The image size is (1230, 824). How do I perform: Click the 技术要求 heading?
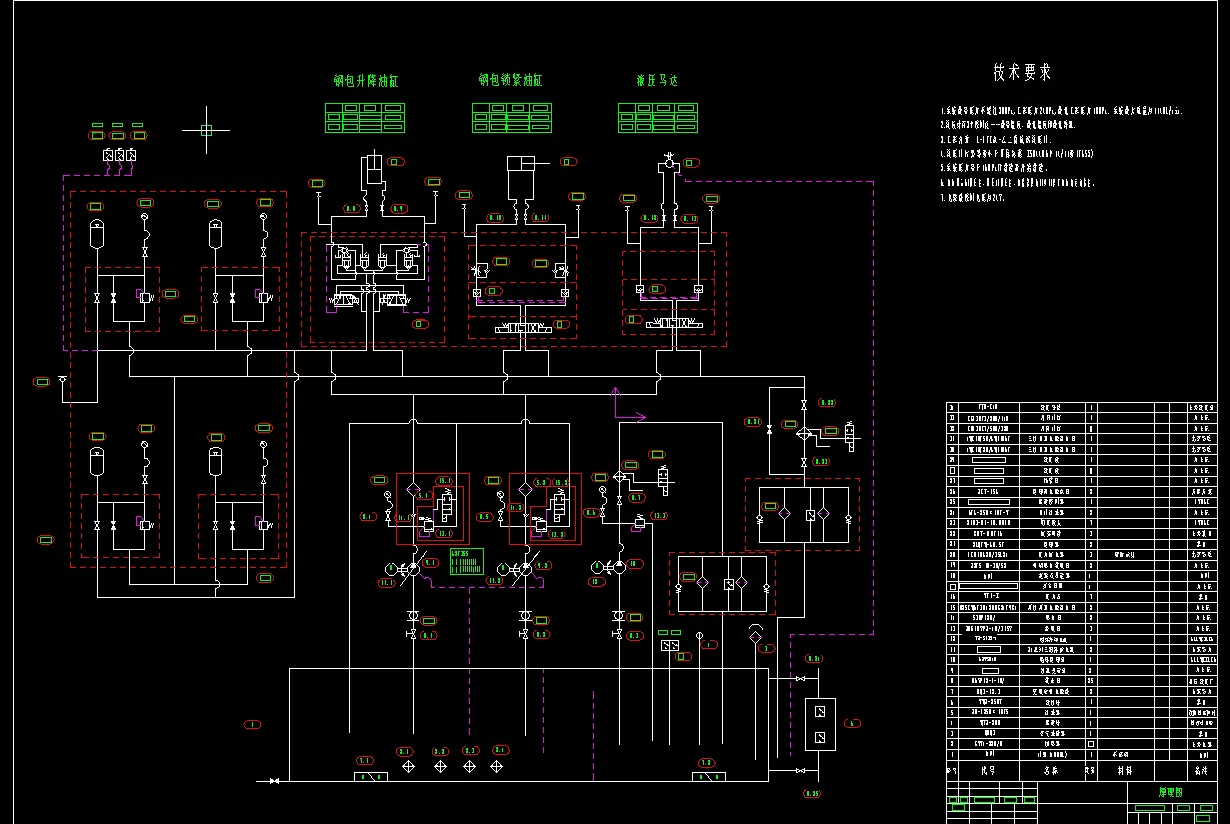1022,72
